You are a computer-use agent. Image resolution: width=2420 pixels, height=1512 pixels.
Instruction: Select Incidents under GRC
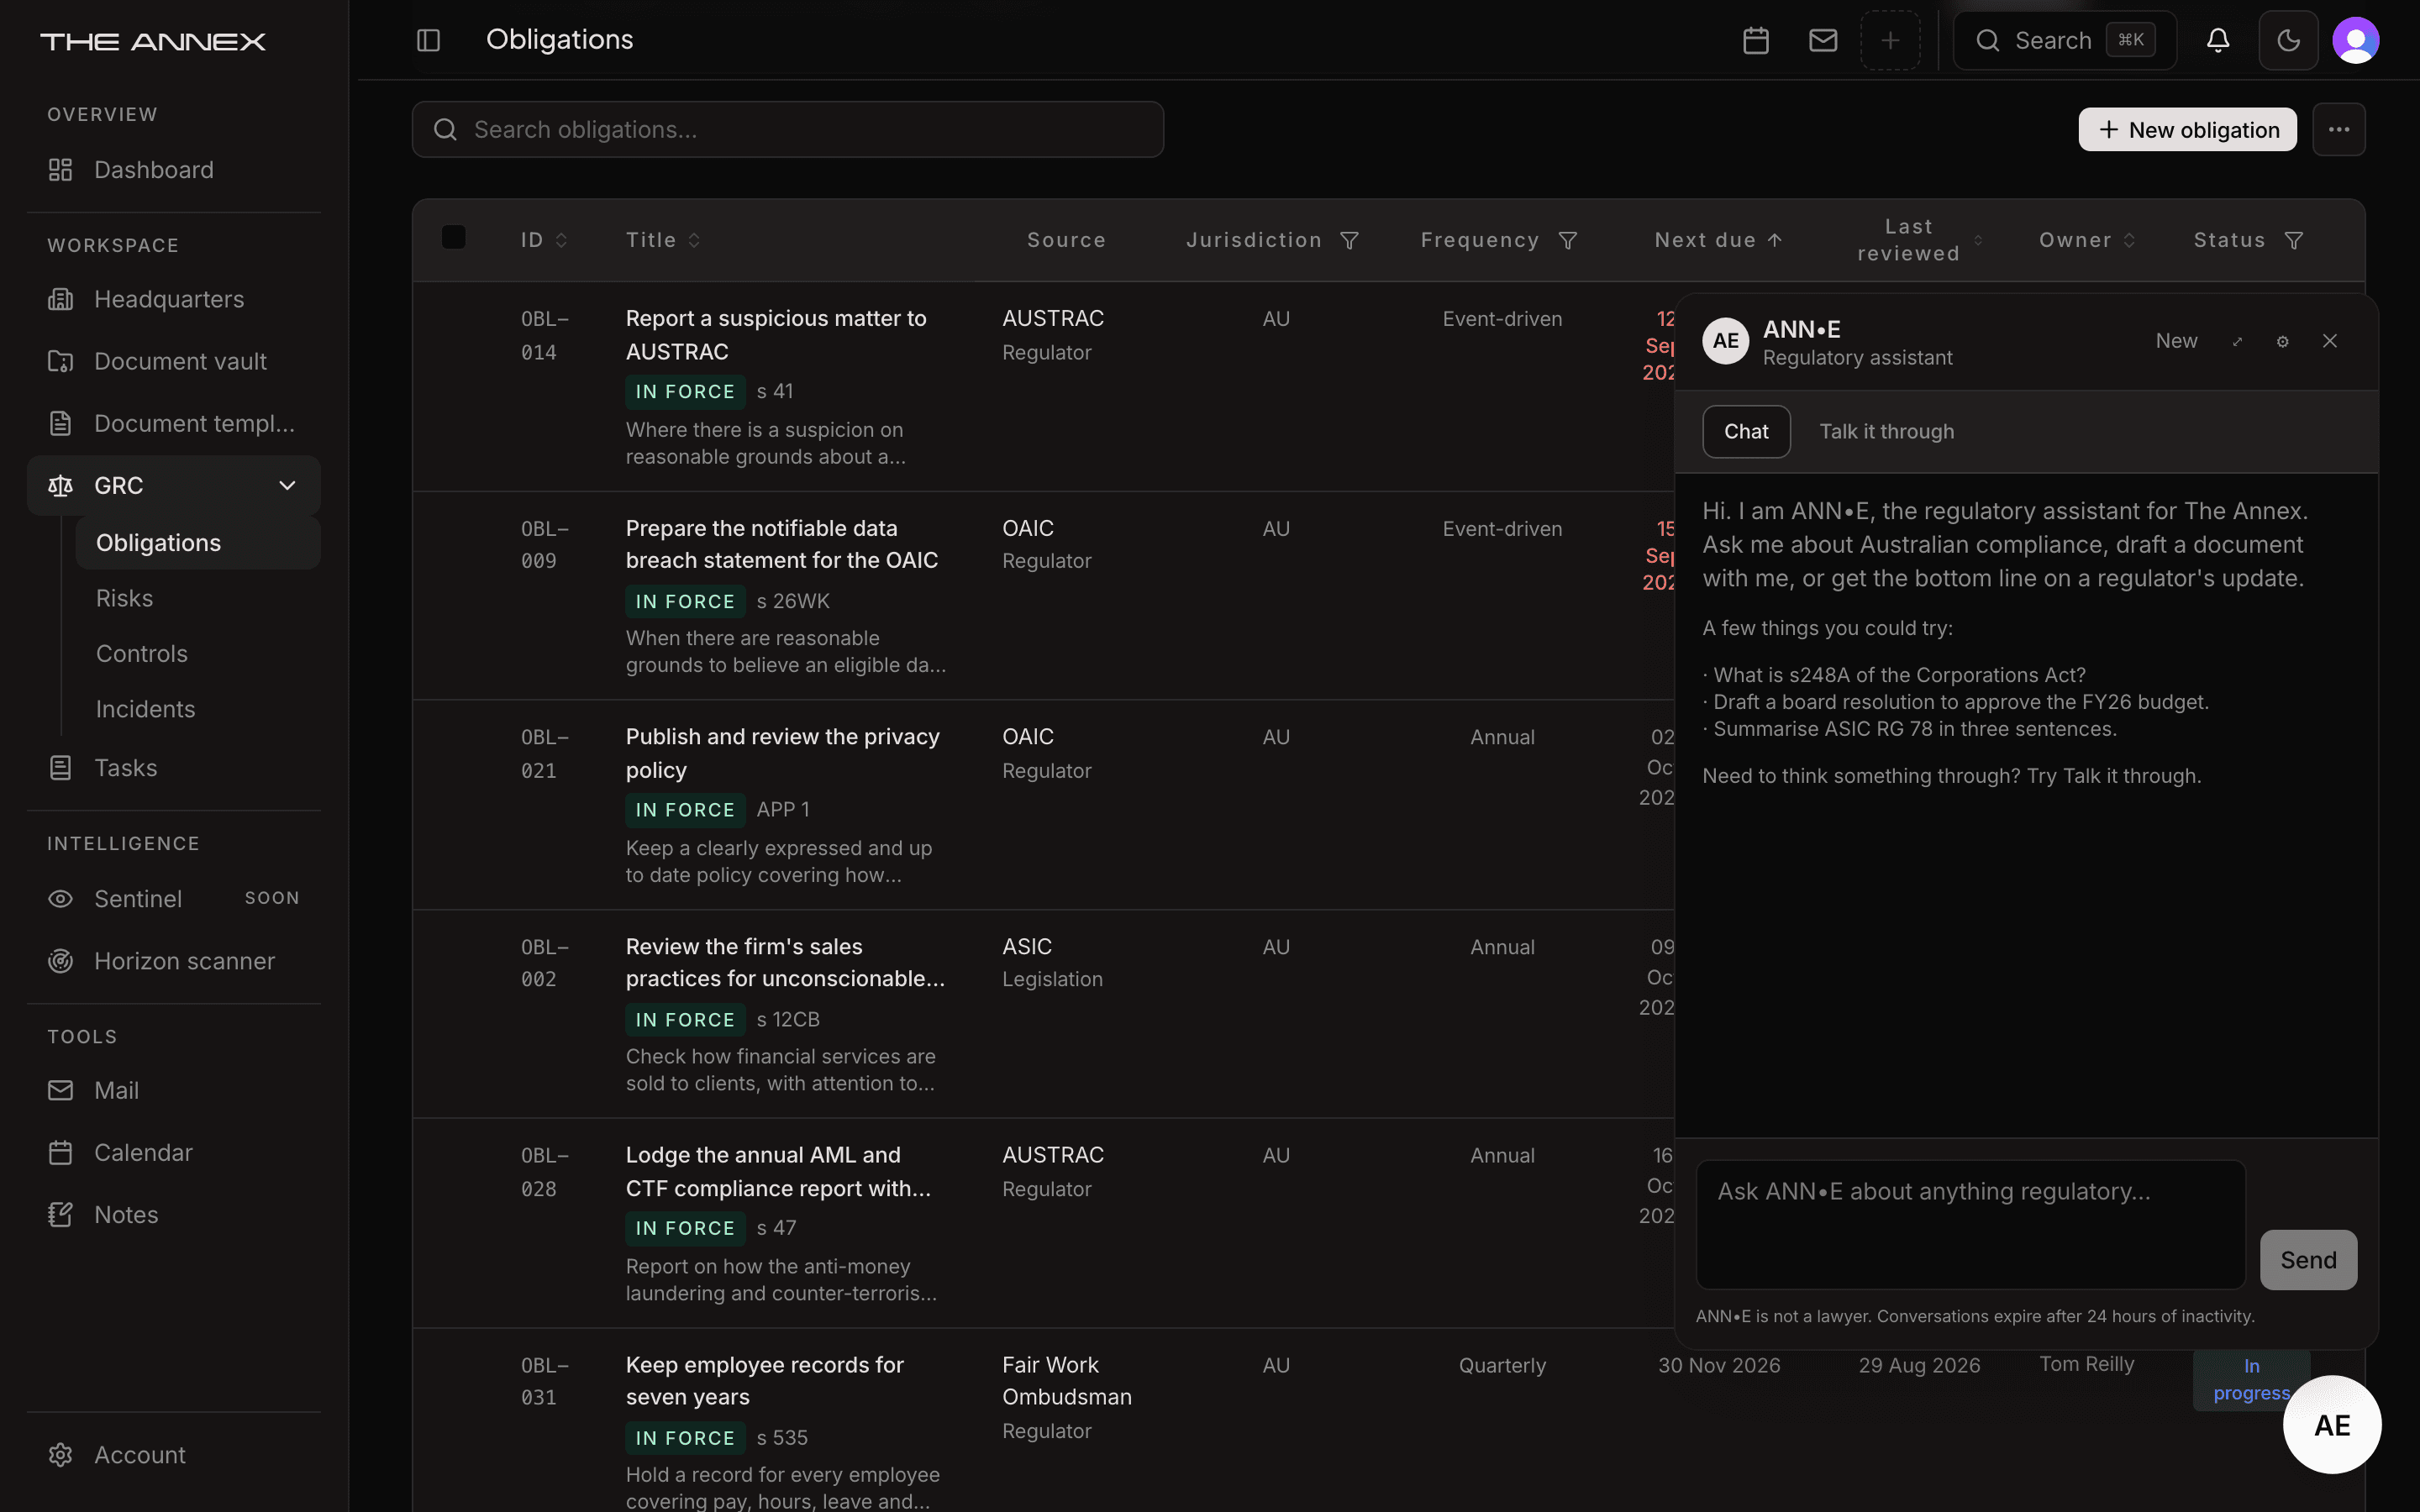(198, 709)
